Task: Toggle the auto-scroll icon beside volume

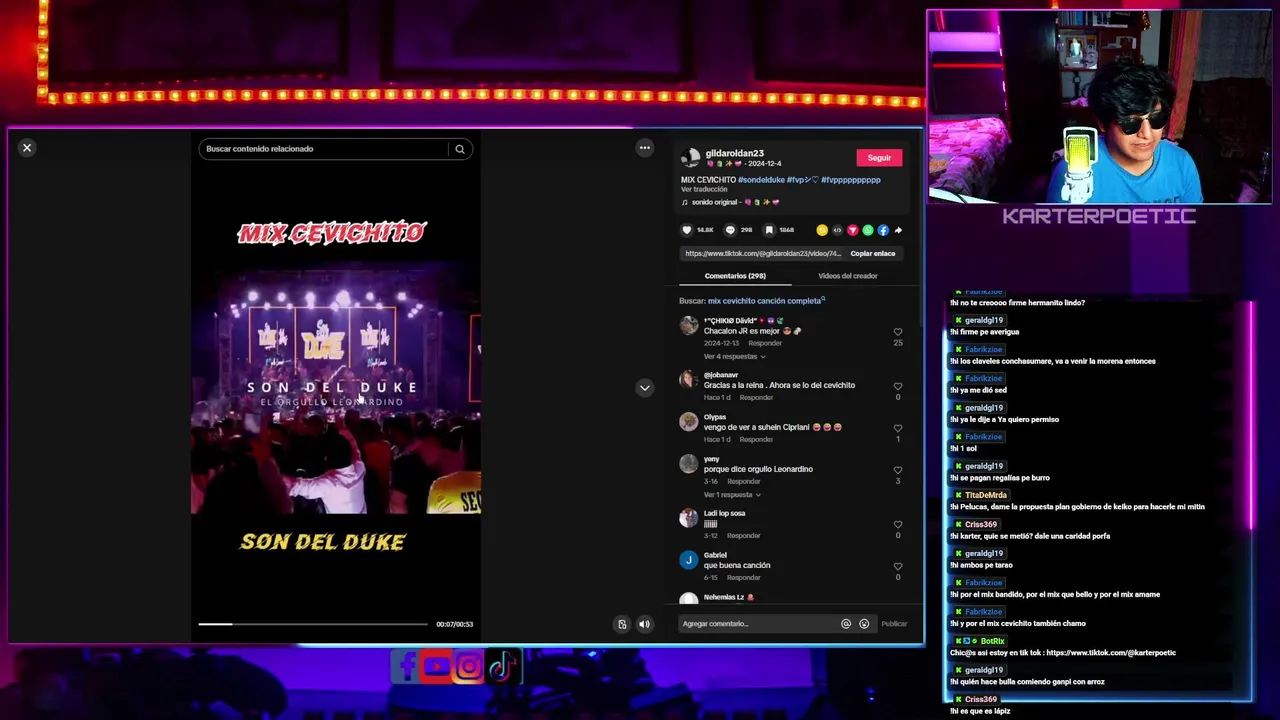Action: click(622, 624)
